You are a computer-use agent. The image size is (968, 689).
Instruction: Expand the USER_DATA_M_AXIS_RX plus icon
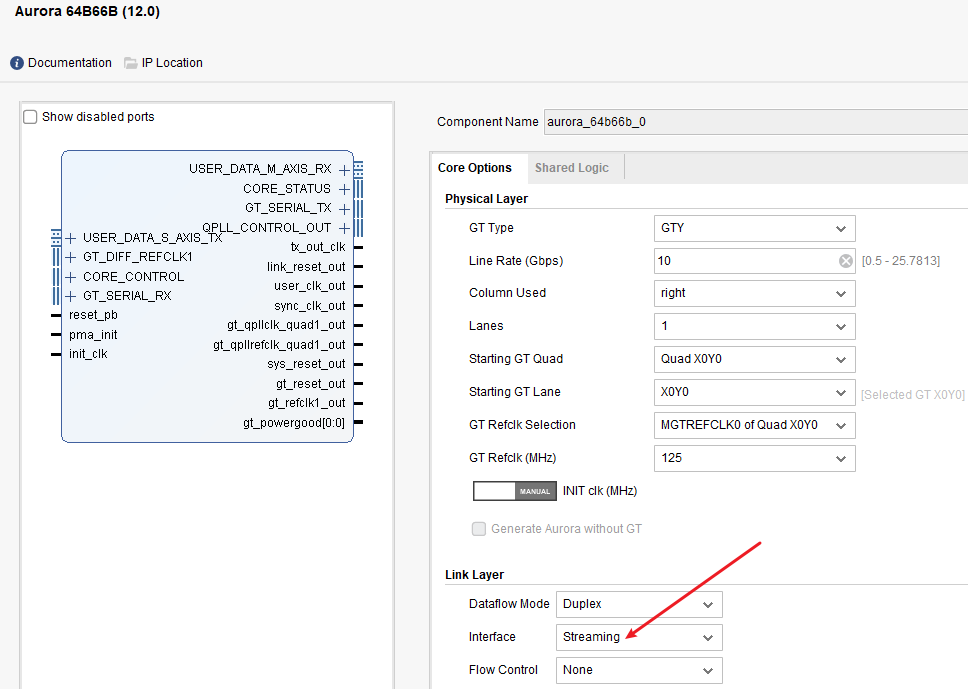click(344, 170)
